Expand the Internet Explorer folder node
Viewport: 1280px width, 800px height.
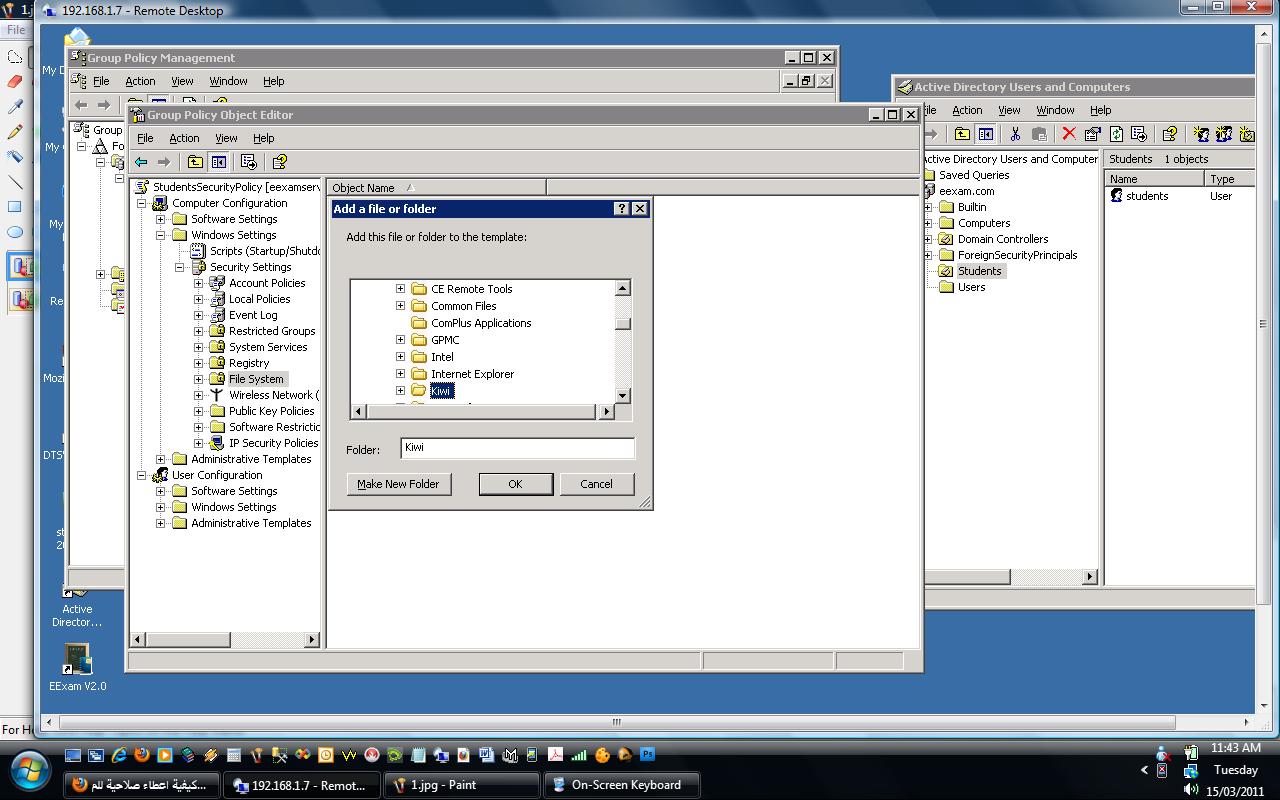point(400,373)
